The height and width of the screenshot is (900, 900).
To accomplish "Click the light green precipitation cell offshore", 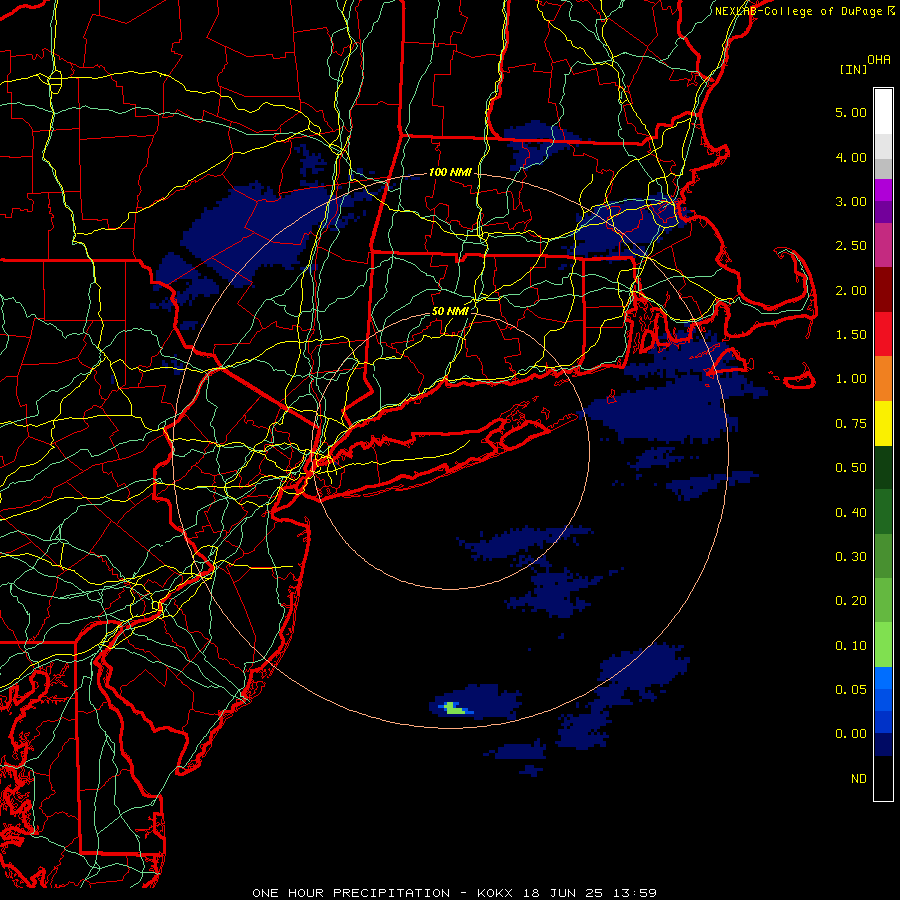I will pos(454,708).
